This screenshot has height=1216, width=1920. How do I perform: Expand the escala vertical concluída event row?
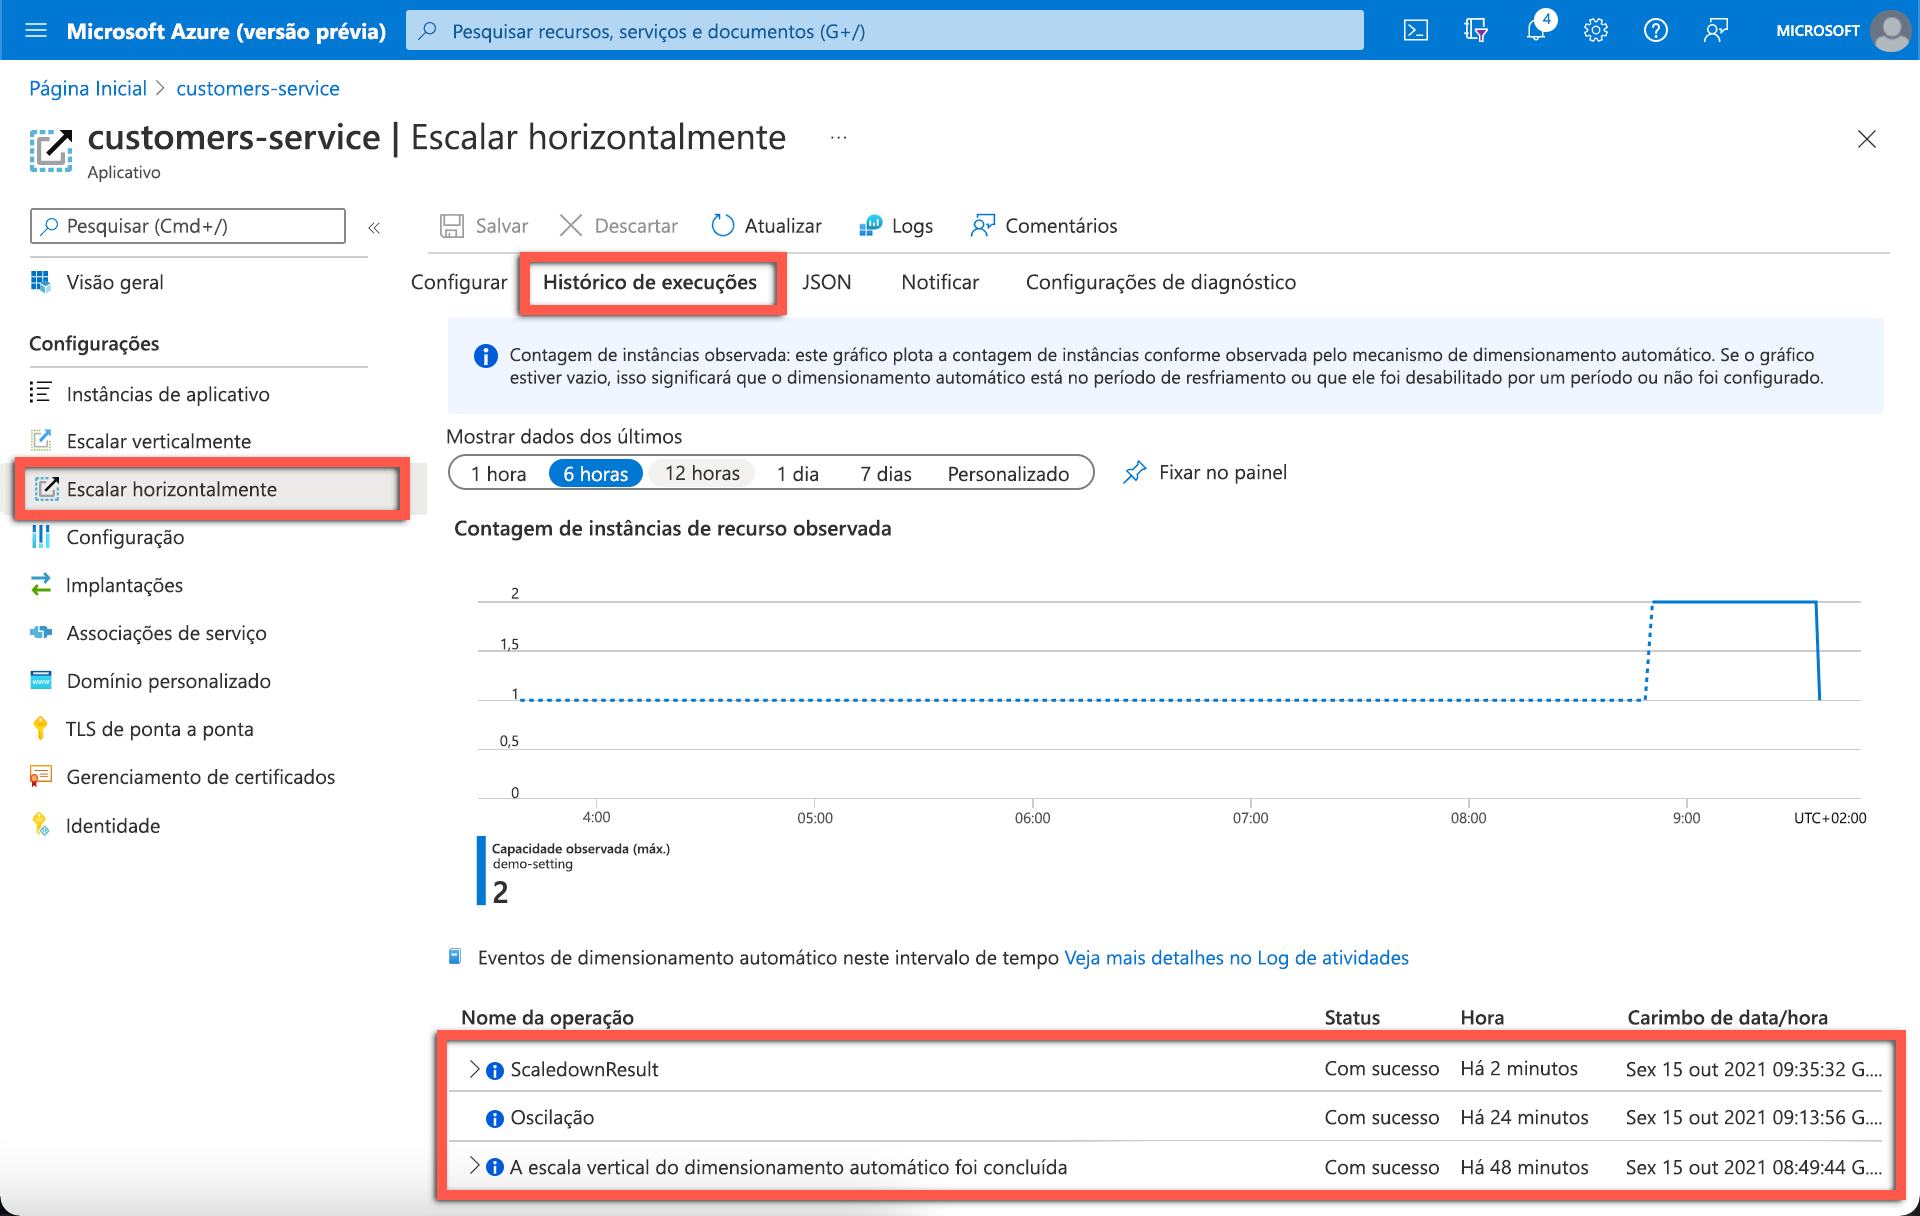pyautogui.click(x=474, y=1166)
